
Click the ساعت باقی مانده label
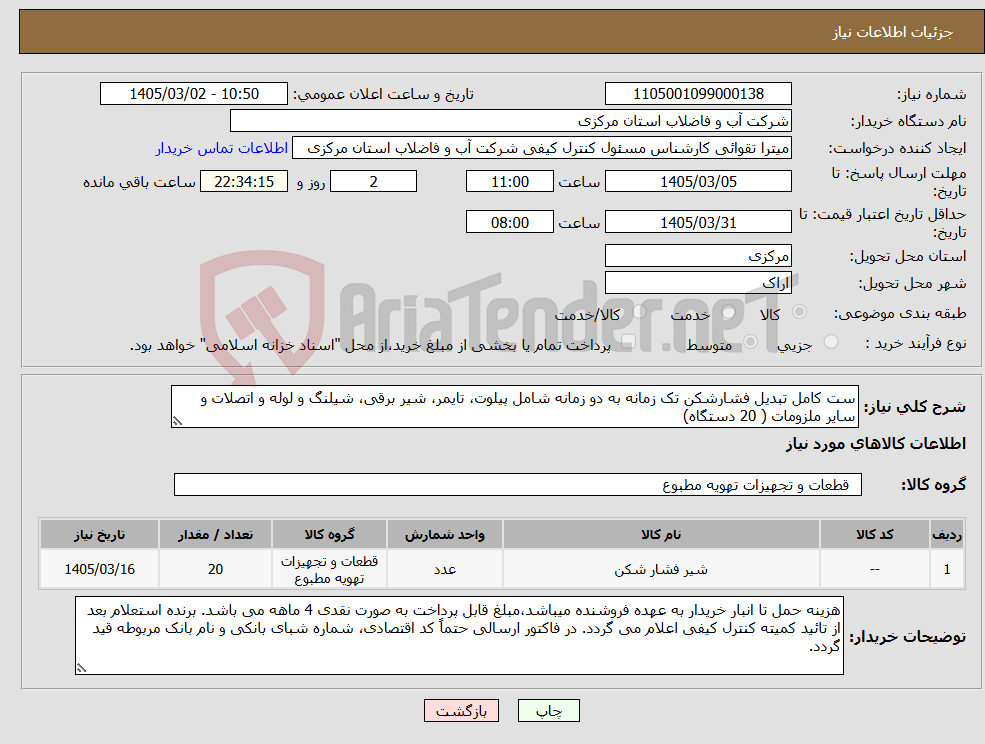point(139,182)
